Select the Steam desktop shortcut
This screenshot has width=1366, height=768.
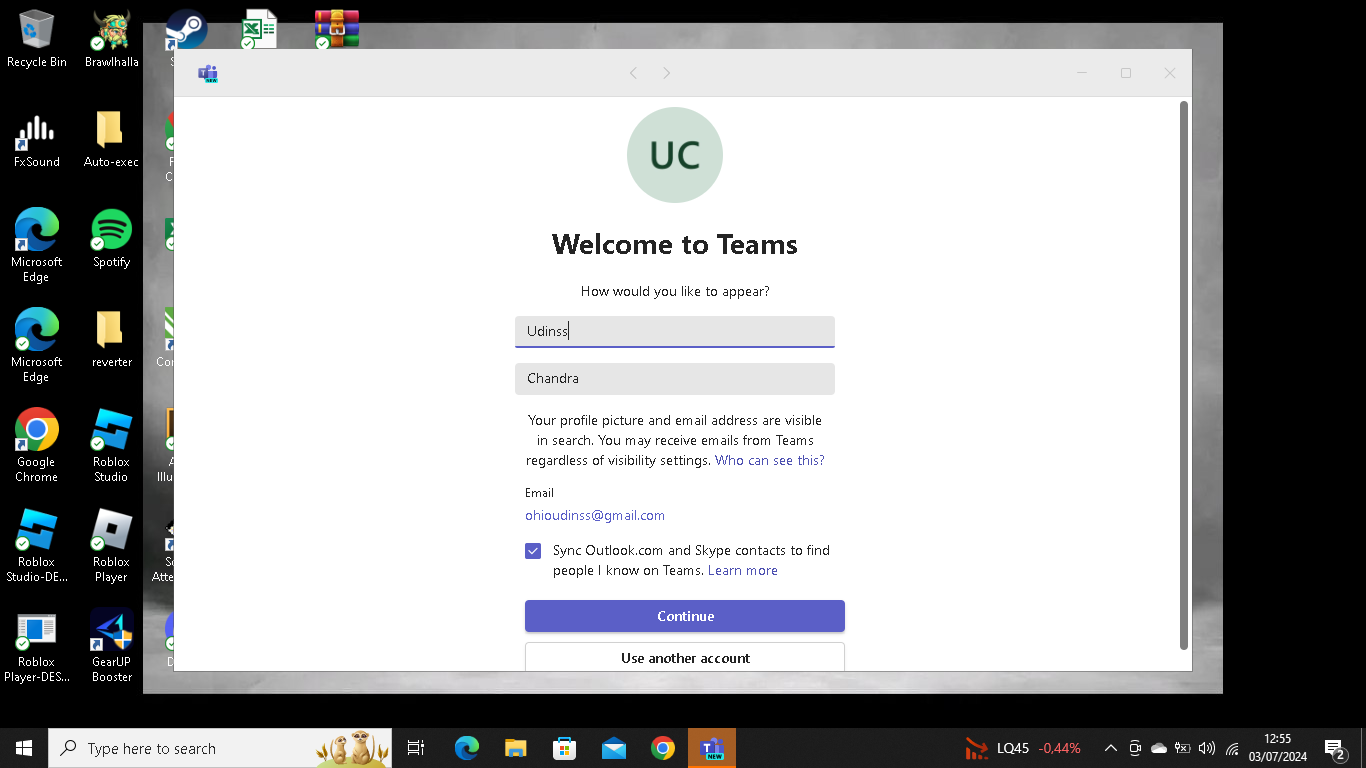(x=186, y=30)
